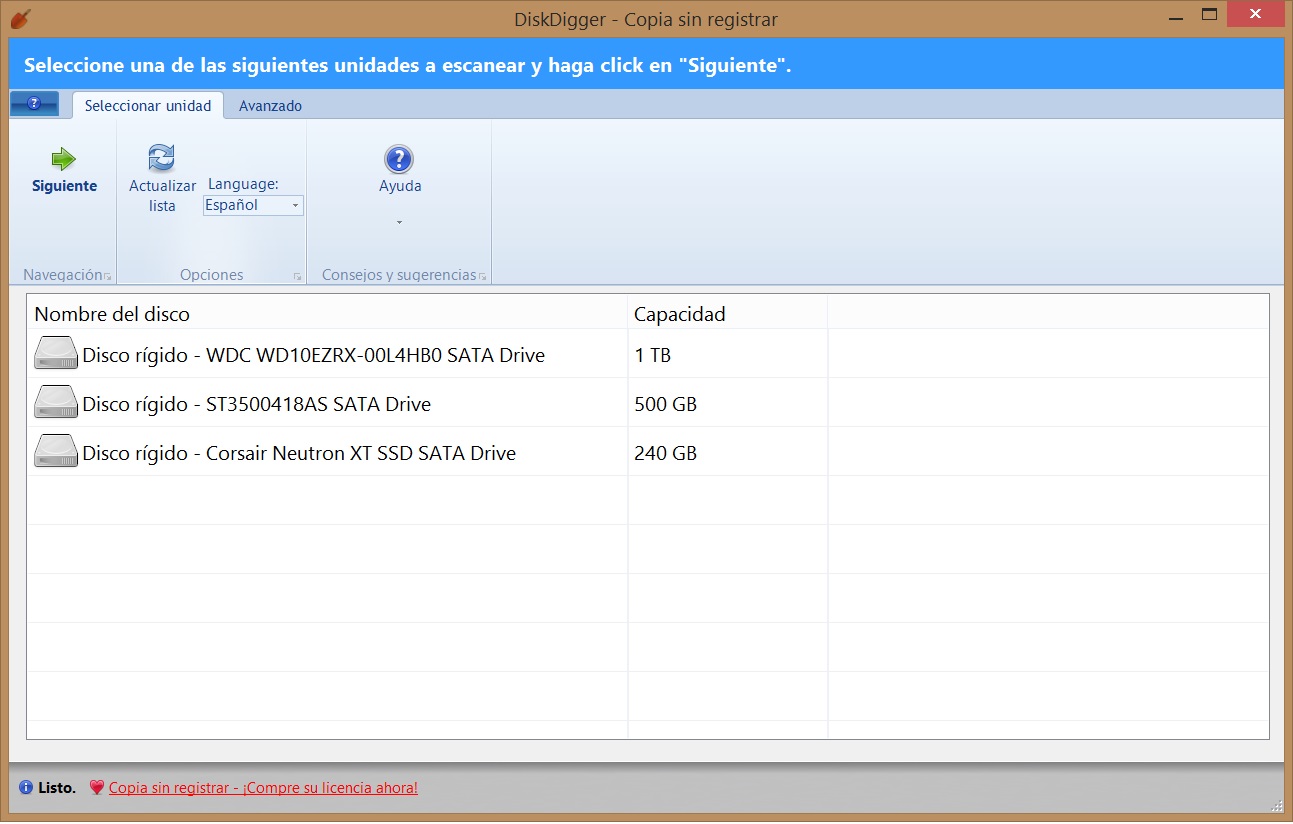Screen dimensions: 1293x824
Task: Click the drive icon for WDC WD10EZRX disk
Action: tap(56, 353)
